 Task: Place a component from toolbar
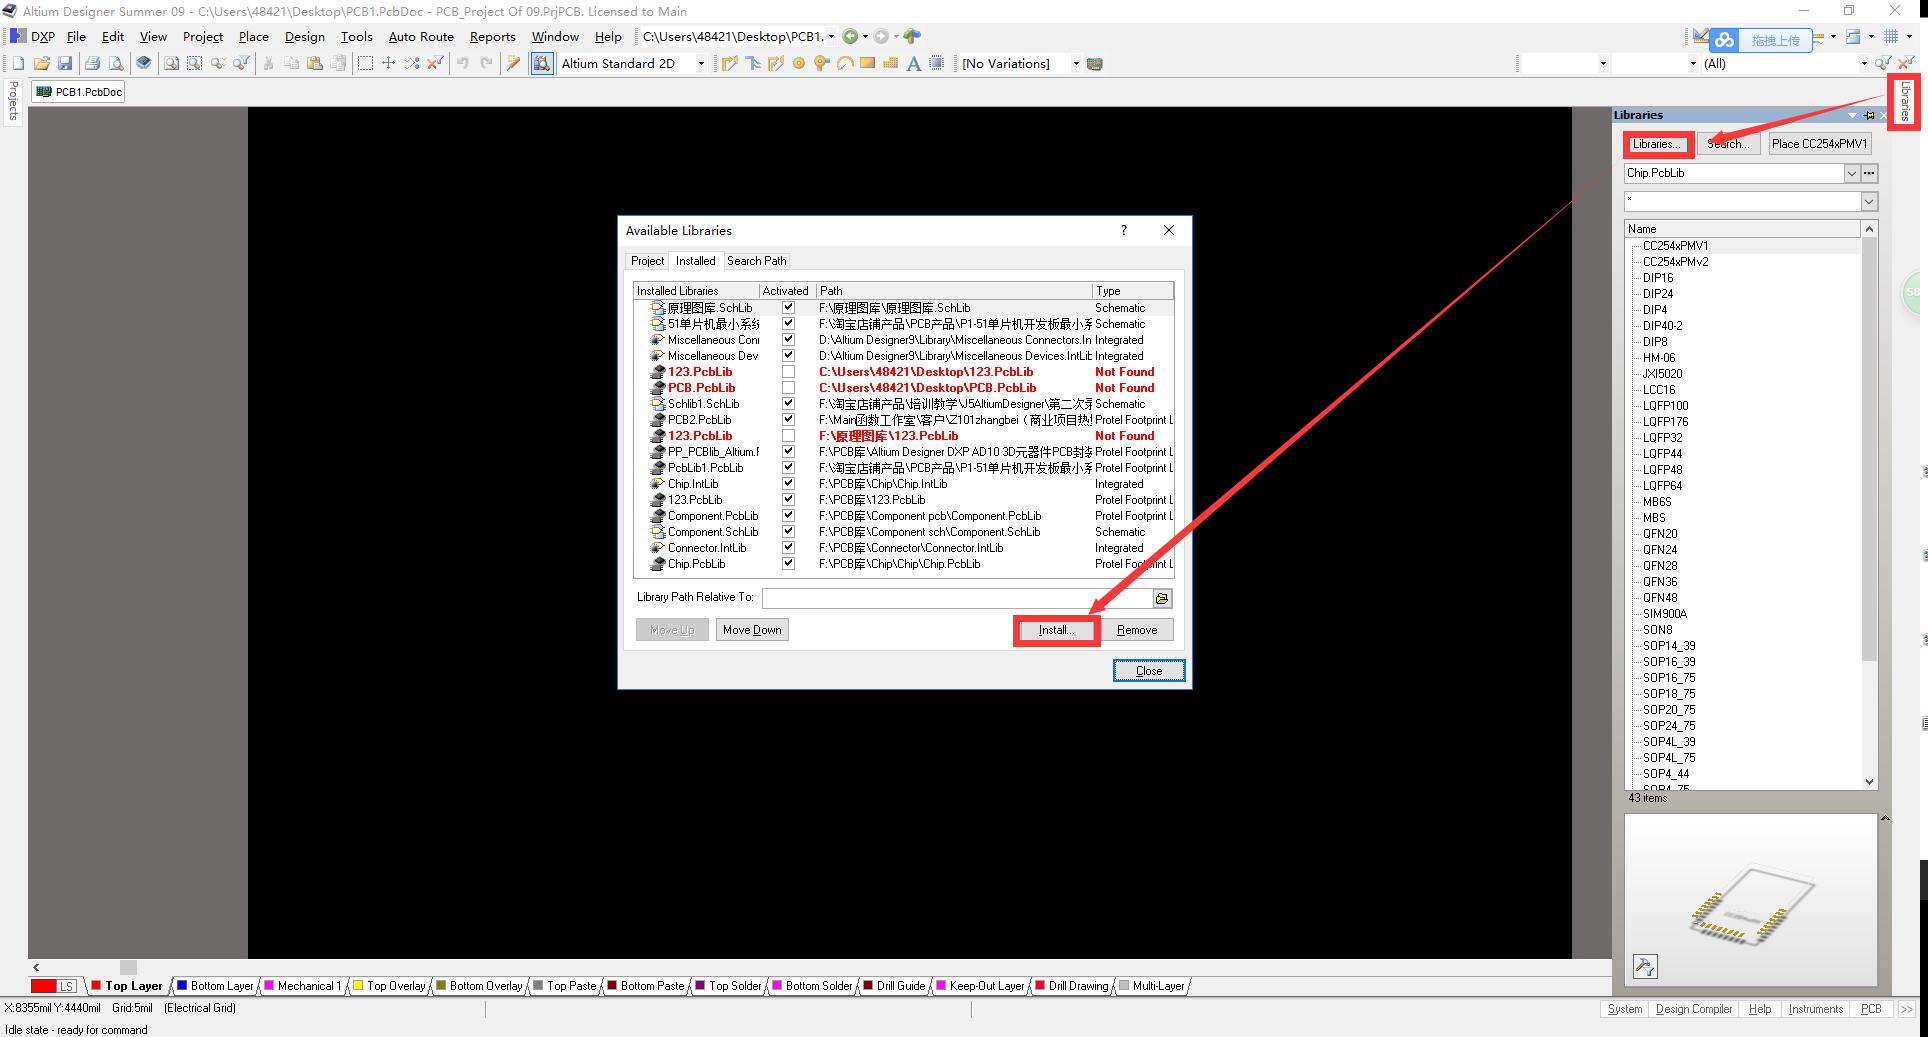click(x=937, y=63)
